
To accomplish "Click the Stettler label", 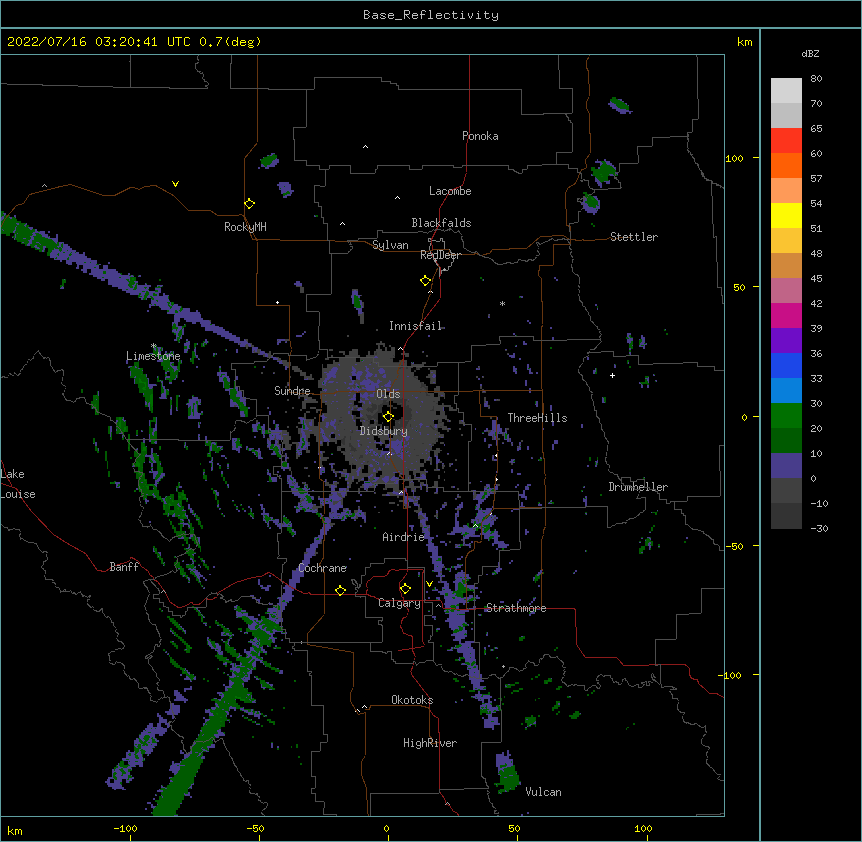I will point(633,237).
